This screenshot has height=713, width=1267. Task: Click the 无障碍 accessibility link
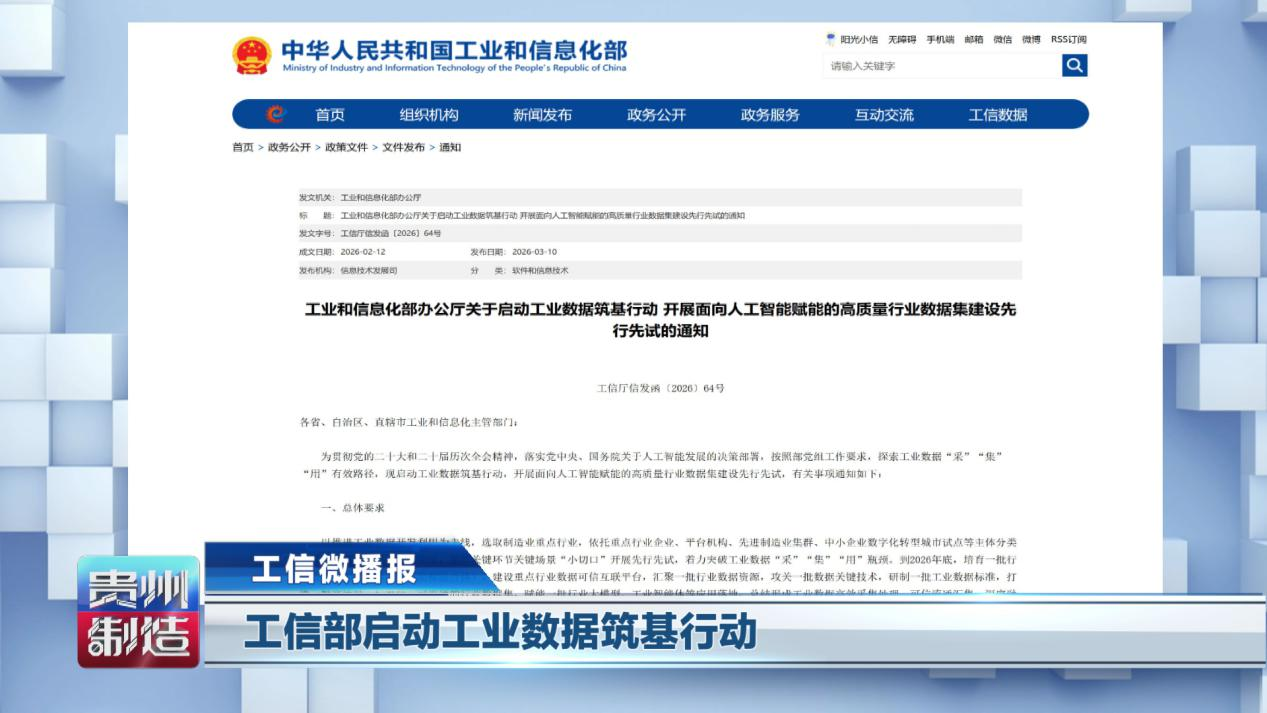click(x=902, y=40)
